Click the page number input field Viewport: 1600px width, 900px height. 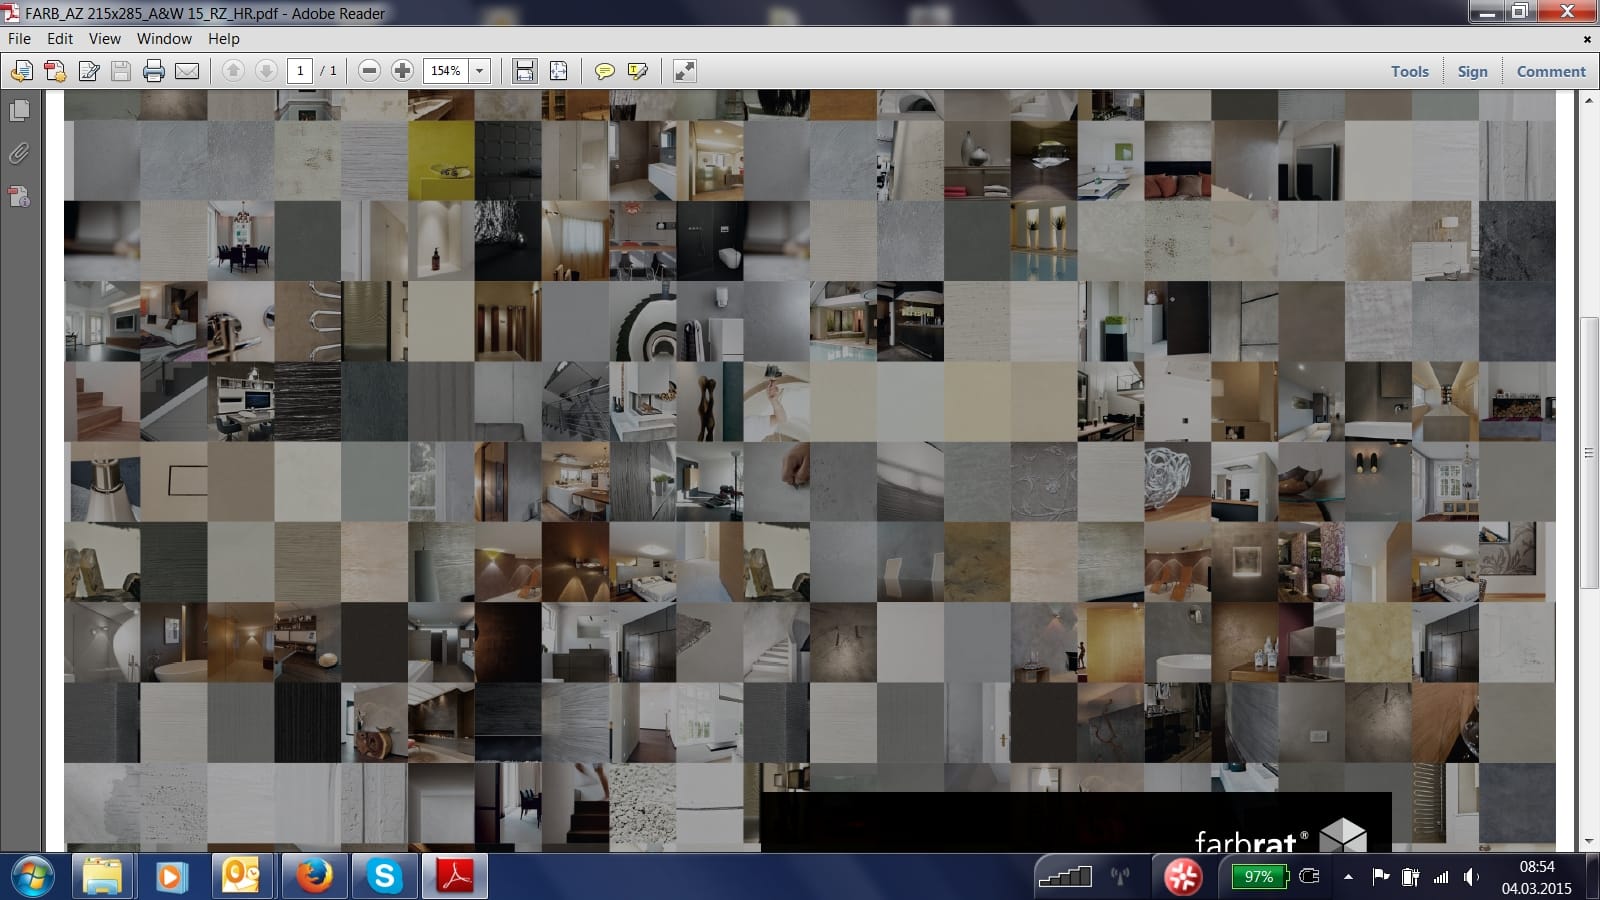(x=300, y=71)
